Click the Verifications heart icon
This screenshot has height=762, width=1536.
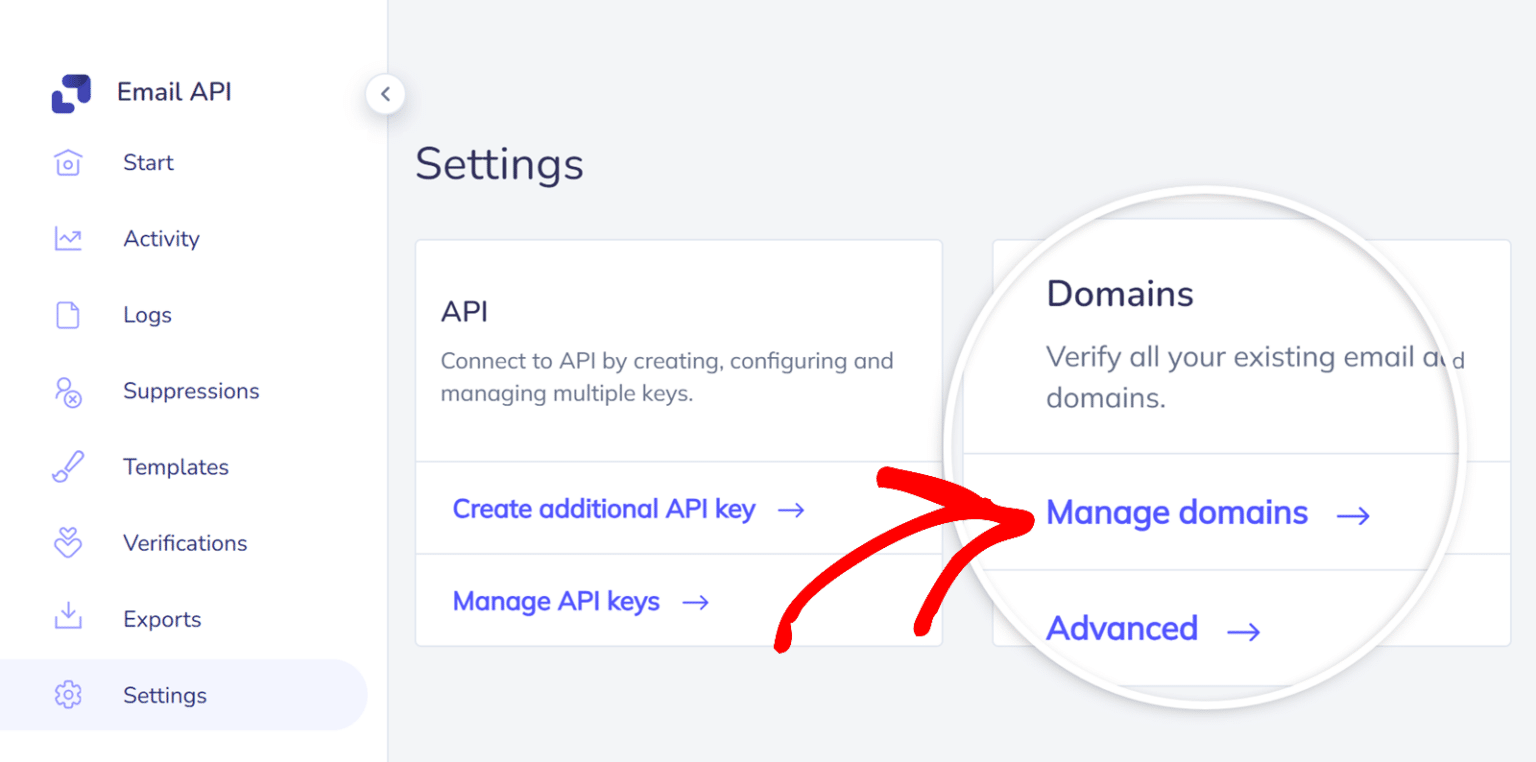67,543
